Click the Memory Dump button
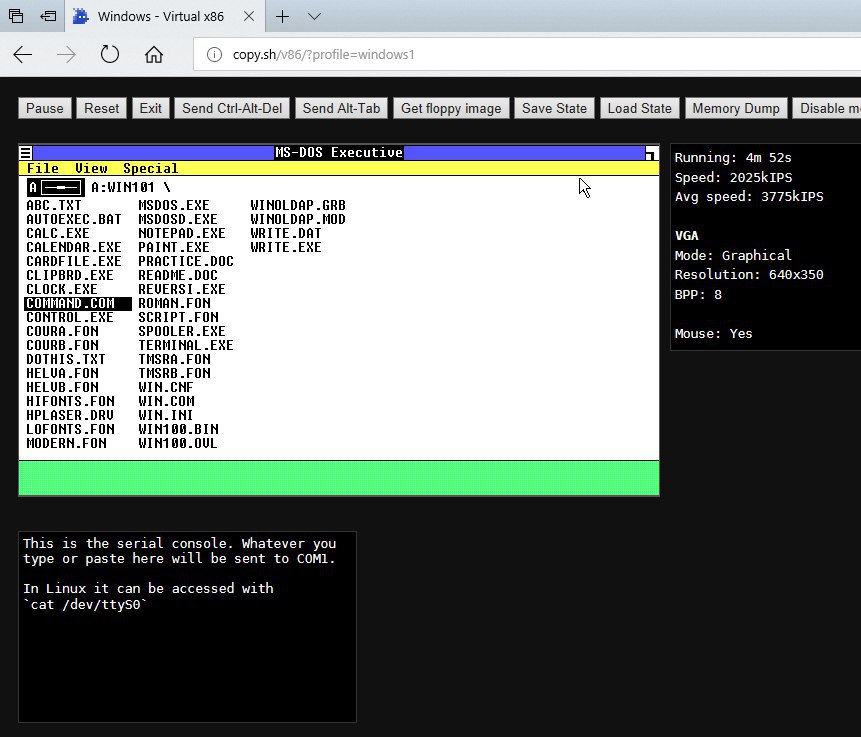The height and width of the screenshot is (737, 861). pos(736,108)
